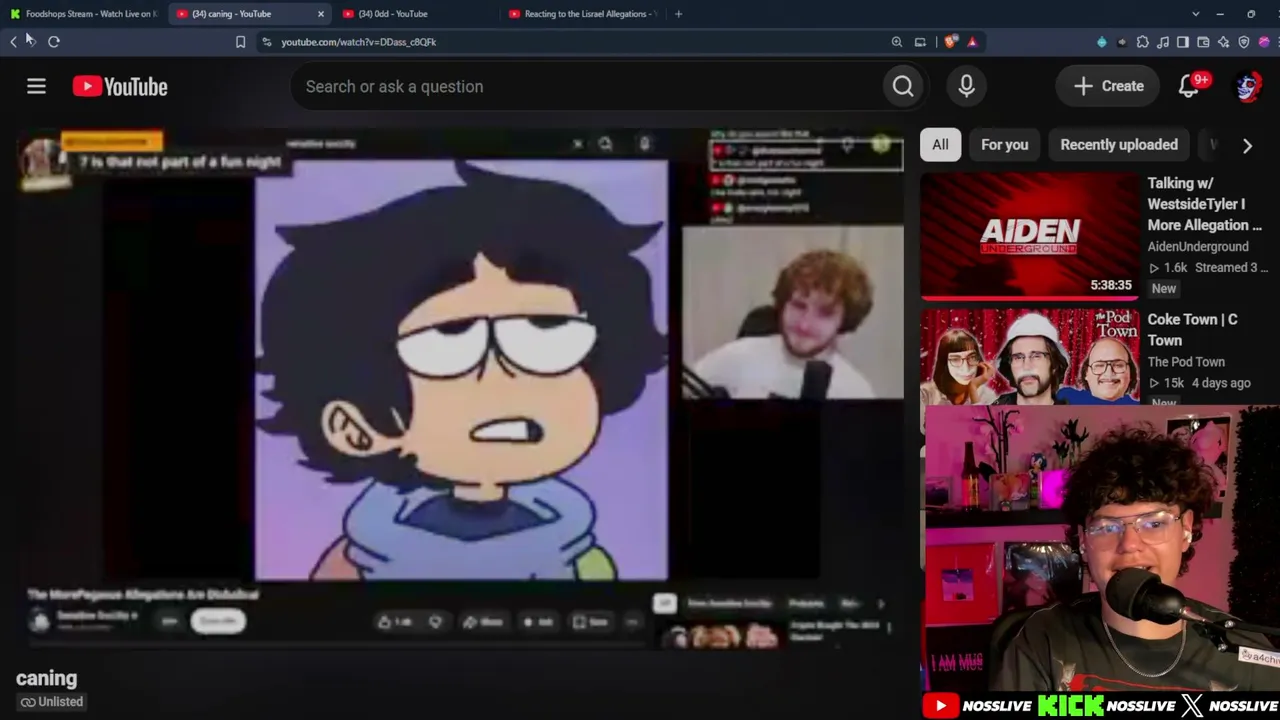
Task: Open the zoom magnifier in address bar
Action: pos(897,42)
